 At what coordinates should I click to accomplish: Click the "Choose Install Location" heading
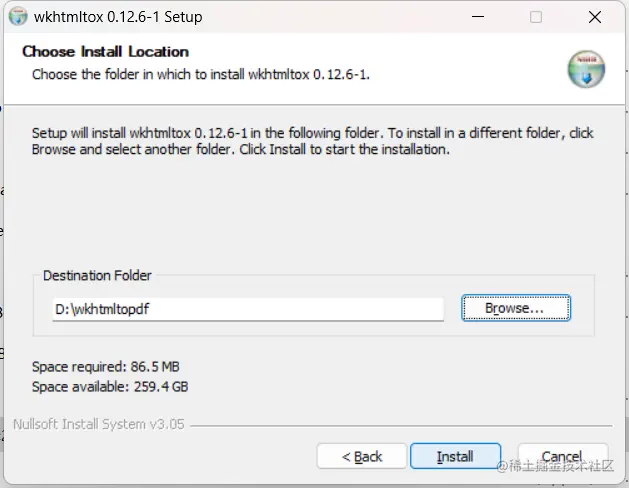[105, 51]
